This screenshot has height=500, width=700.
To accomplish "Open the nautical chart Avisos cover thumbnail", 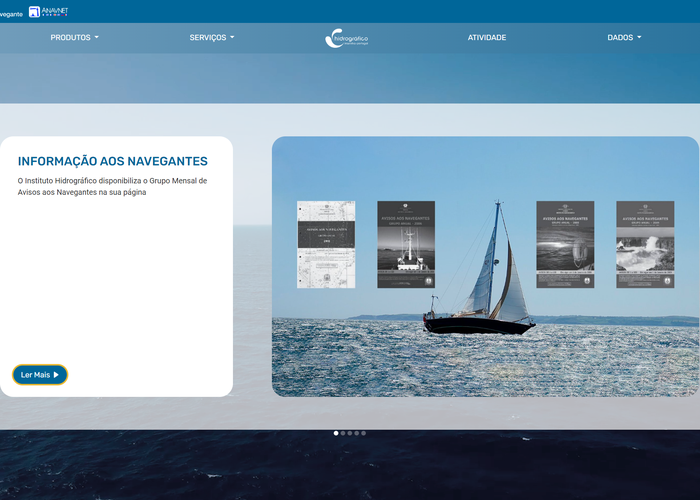I will pos(326,244).
